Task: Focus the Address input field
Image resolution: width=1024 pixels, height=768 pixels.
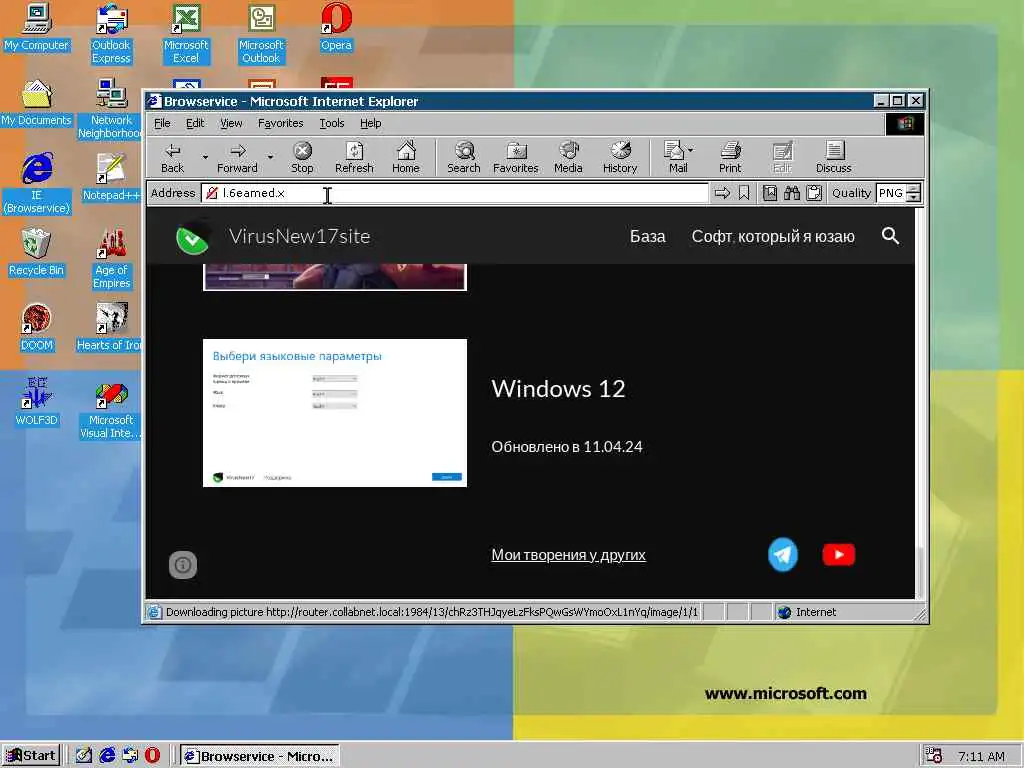Action: (x=455, y=193)
